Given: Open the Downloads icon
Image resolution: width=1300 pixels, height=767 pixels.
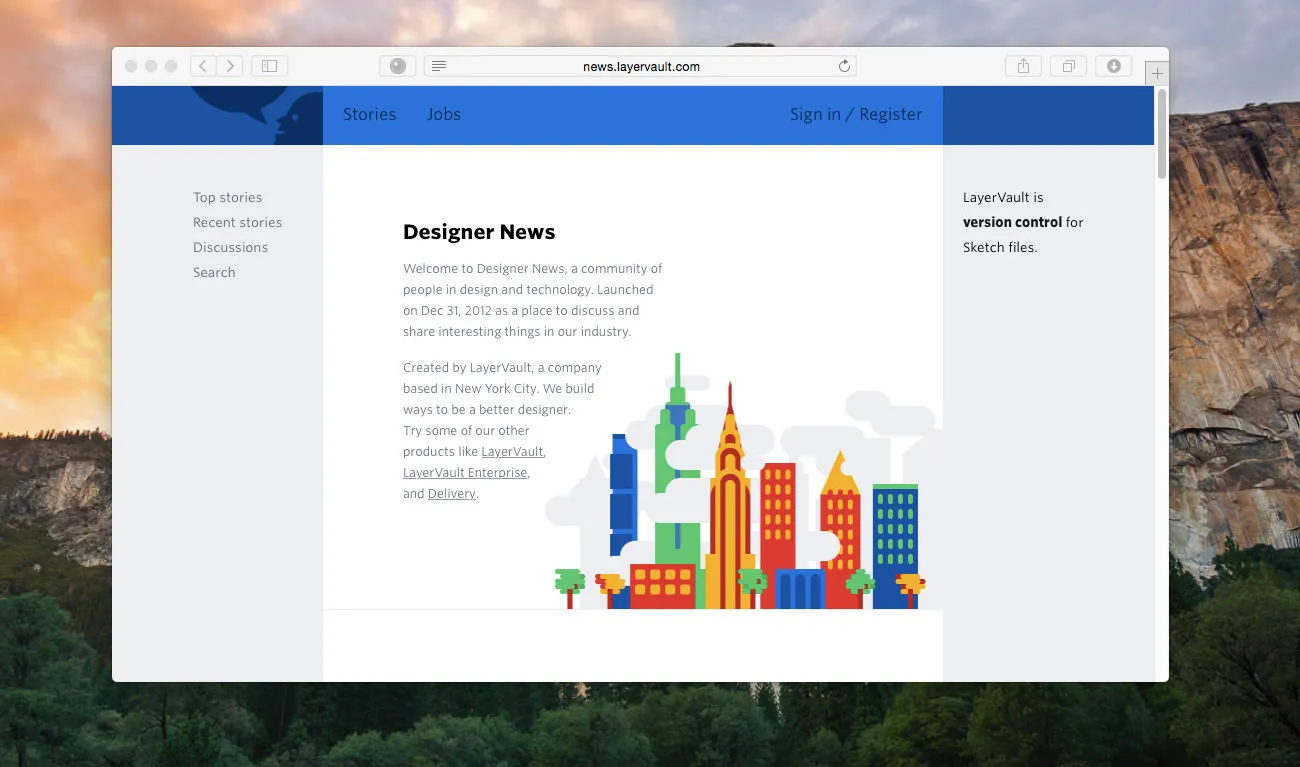Looking at the screenshot, I should click(1113, 65).
